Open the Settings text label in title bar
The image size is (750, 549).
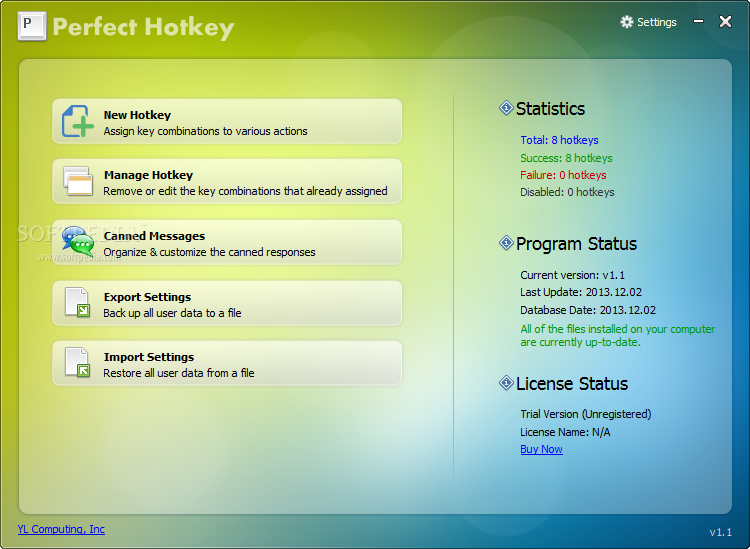tap(657, 22)
